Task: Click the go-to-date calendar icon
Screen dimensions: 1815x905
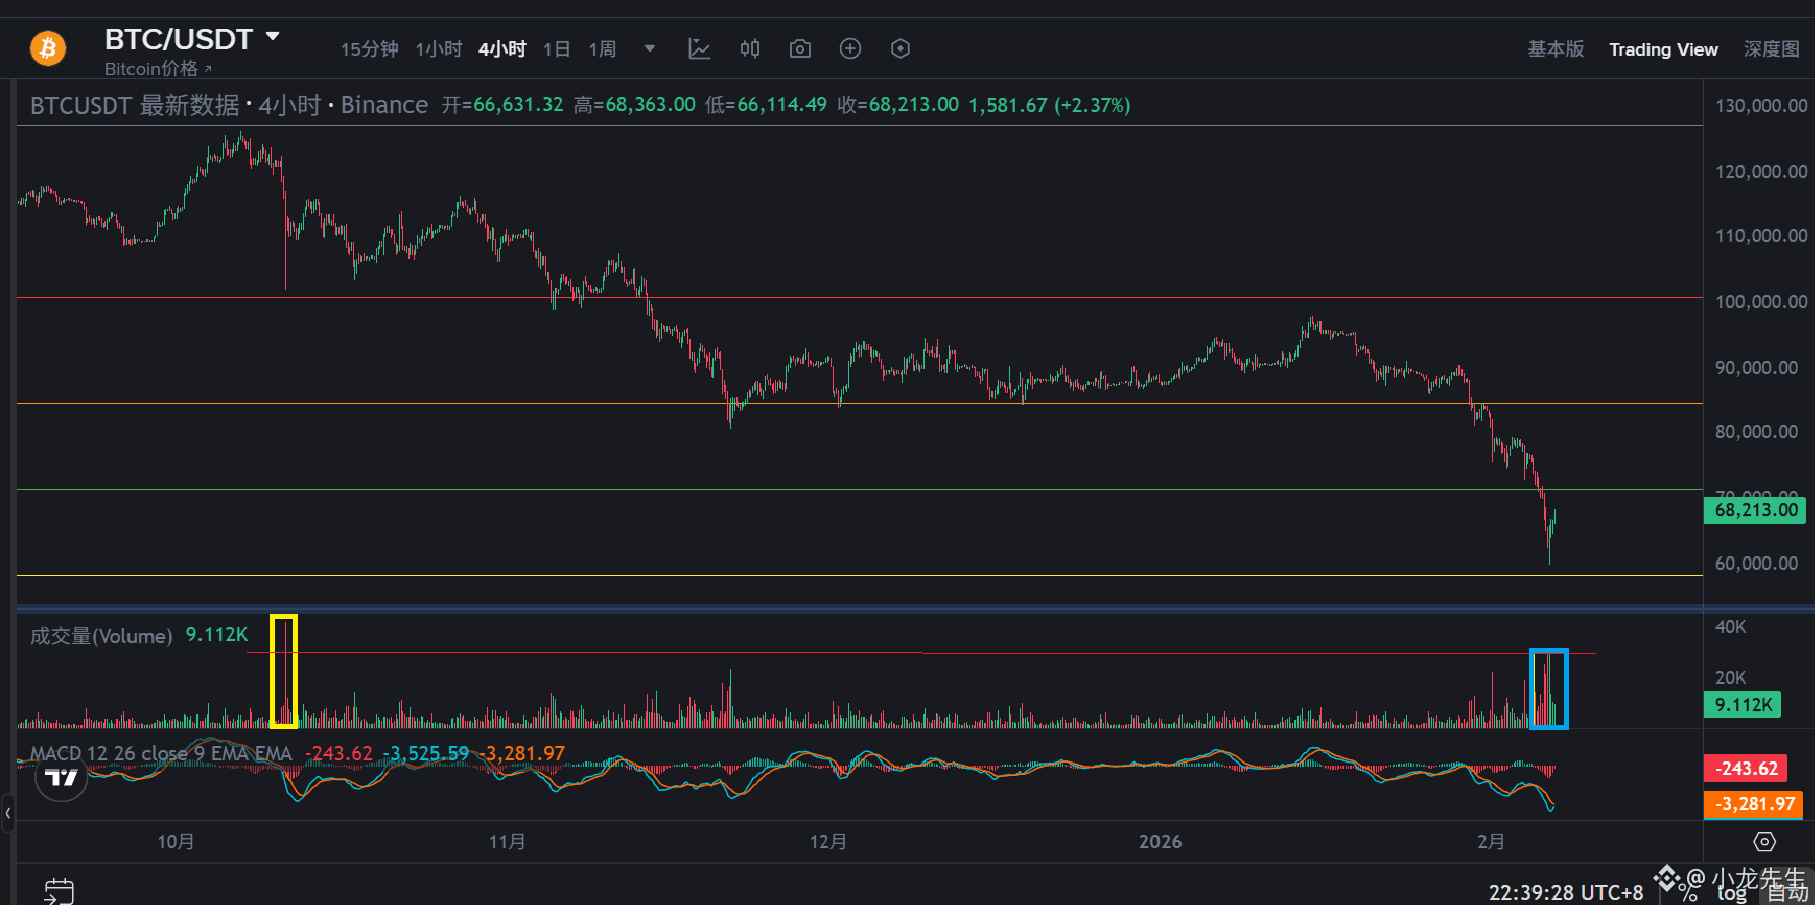Action: (59, 890)
